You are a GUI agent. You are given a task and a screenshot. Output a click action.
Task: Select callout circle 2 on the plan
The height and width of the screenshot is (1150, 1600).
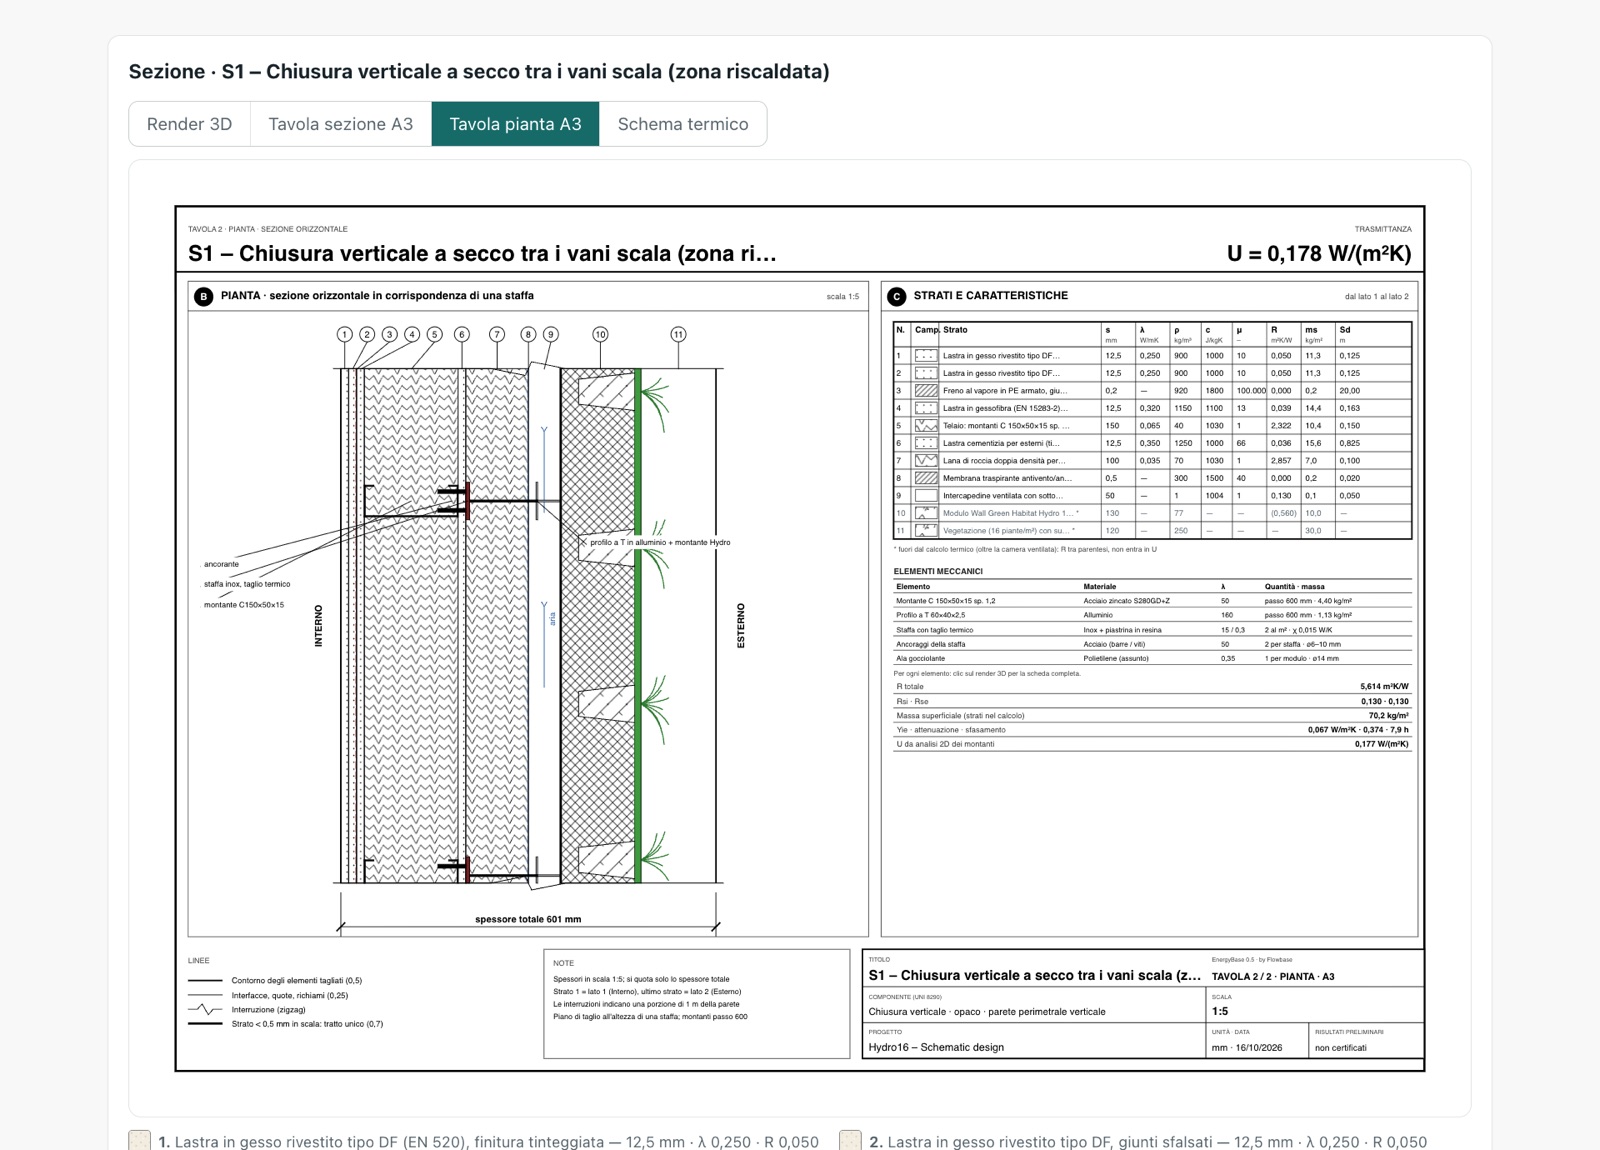pyautogui.click(x=367, y=334)
